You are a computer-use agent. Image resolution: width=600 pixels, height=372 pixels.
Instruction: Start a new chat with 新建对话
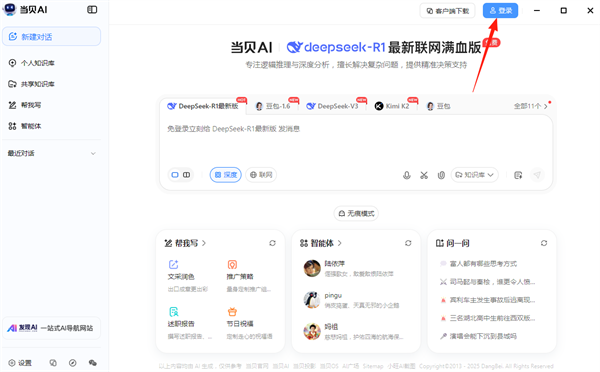pyautogui.click(x=52, y=36)
